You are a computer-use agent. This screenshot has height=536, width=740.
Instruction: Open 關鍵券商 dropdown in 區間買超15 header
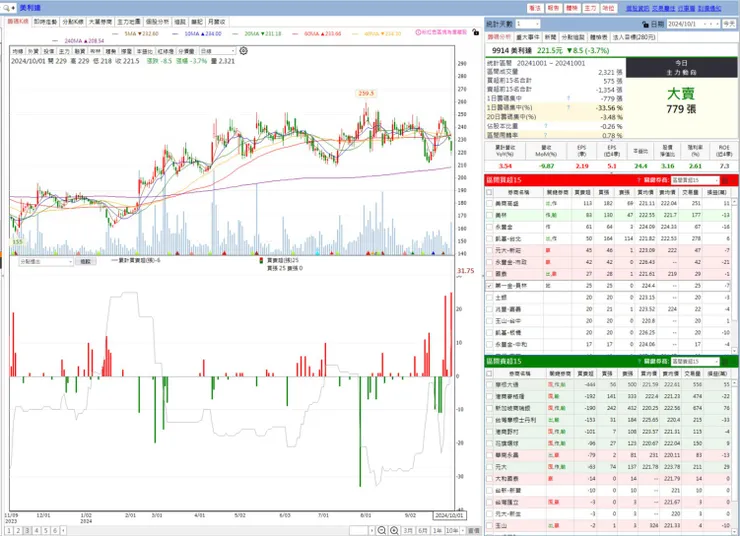coord(695,180)
